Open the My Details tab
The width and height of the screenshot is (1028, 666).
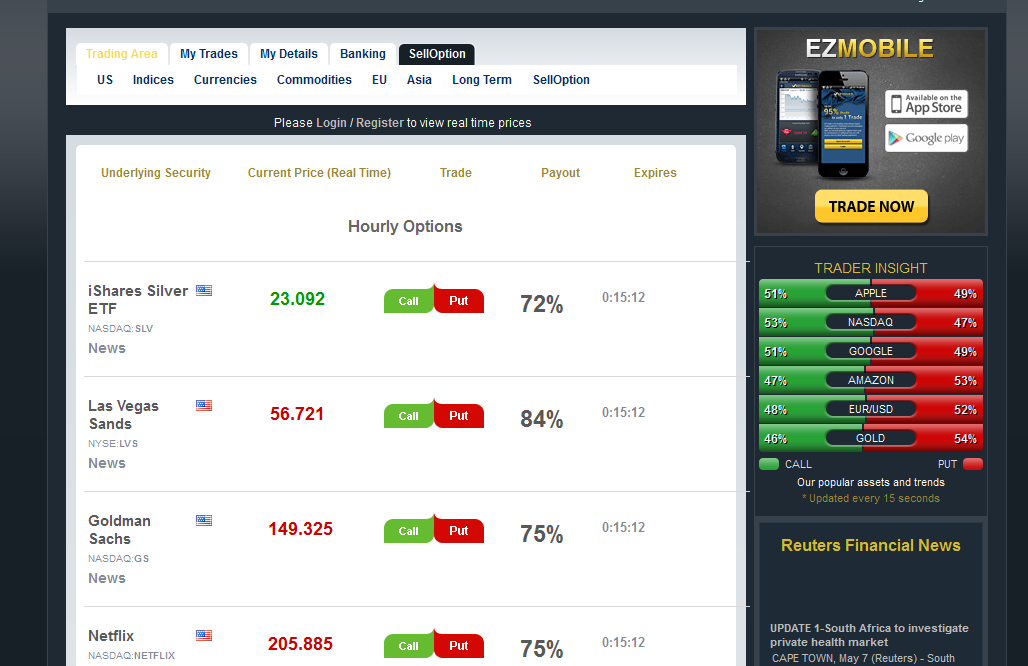(x=288, y=54)
